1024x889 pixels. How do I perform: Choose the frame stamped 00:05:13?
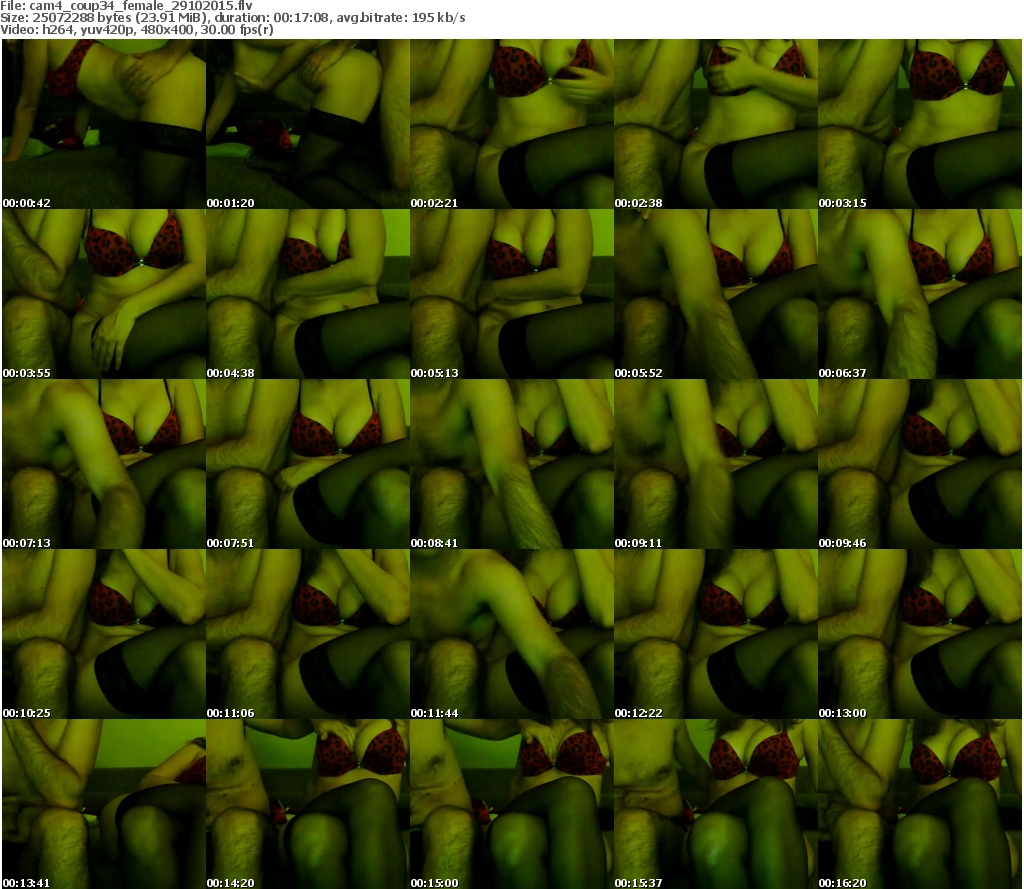pos(512,294)
